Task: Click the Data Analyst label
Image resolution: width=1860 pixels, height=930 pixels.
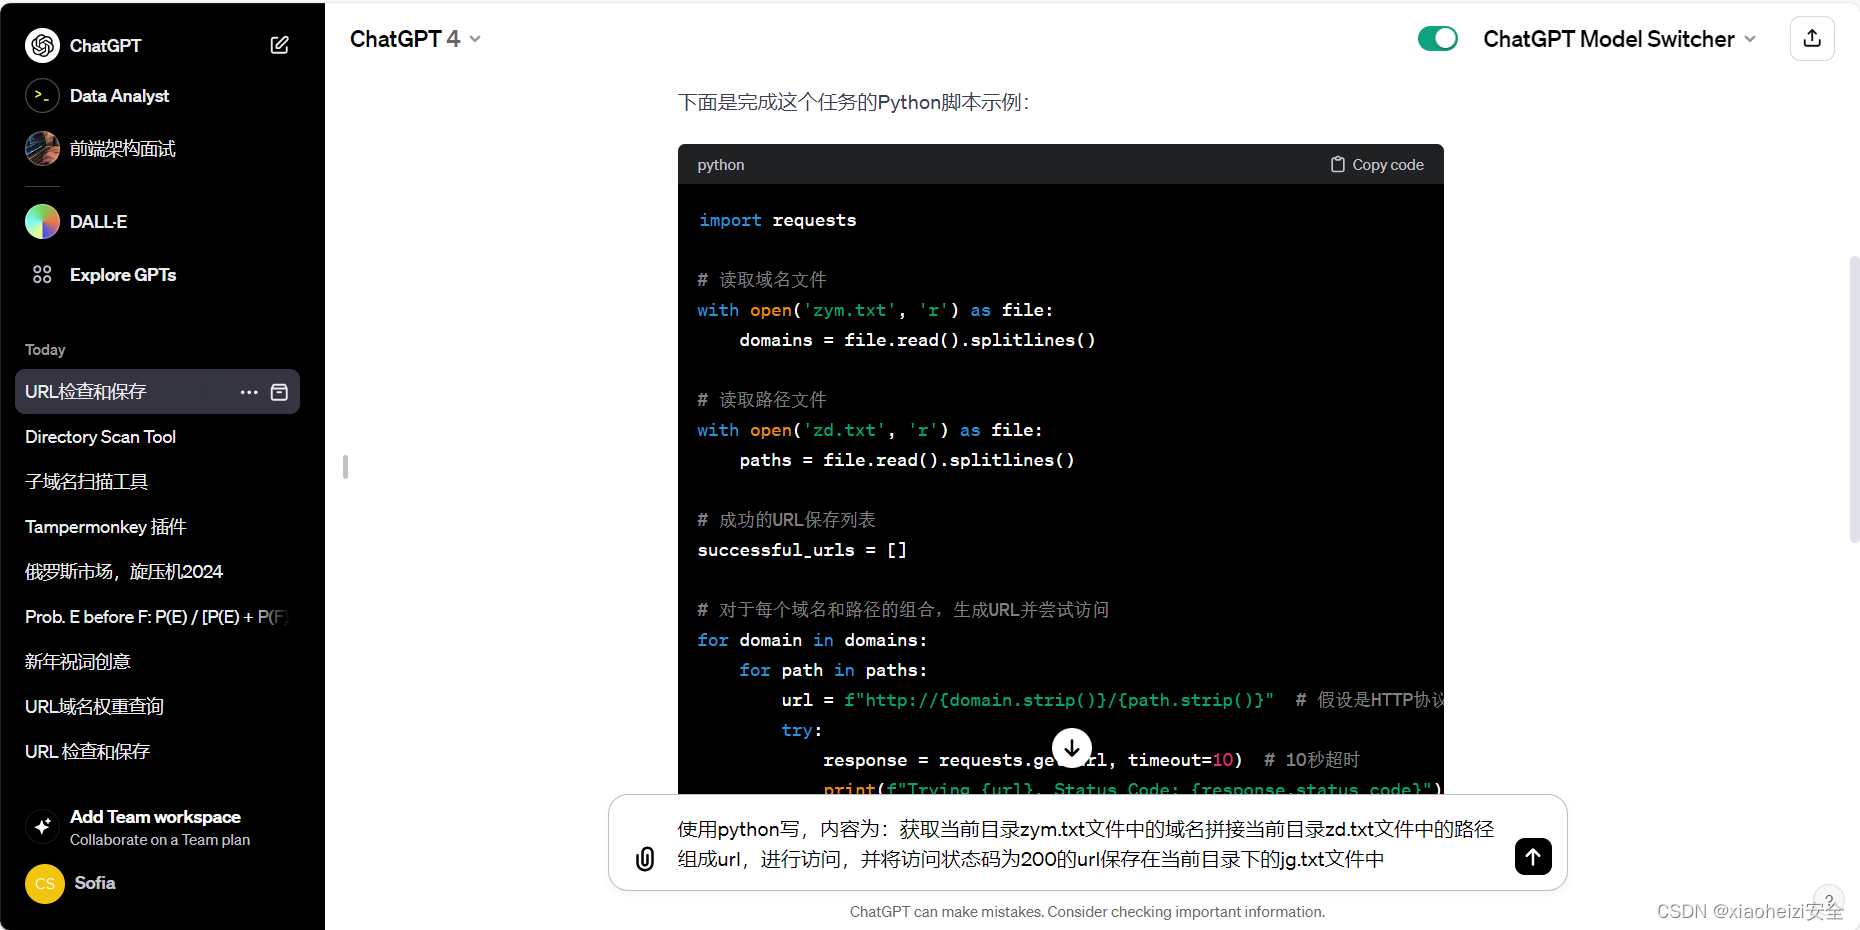Action: (x=119, y=96)
